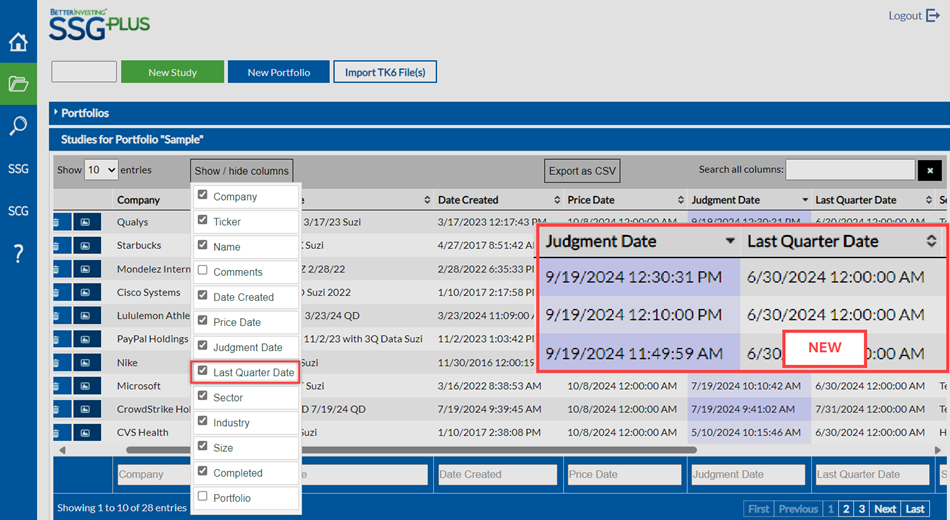950x520 pixels.
Task: Toggle the Last Quarter Date checkbox
Action: click(x=202, y=371)
